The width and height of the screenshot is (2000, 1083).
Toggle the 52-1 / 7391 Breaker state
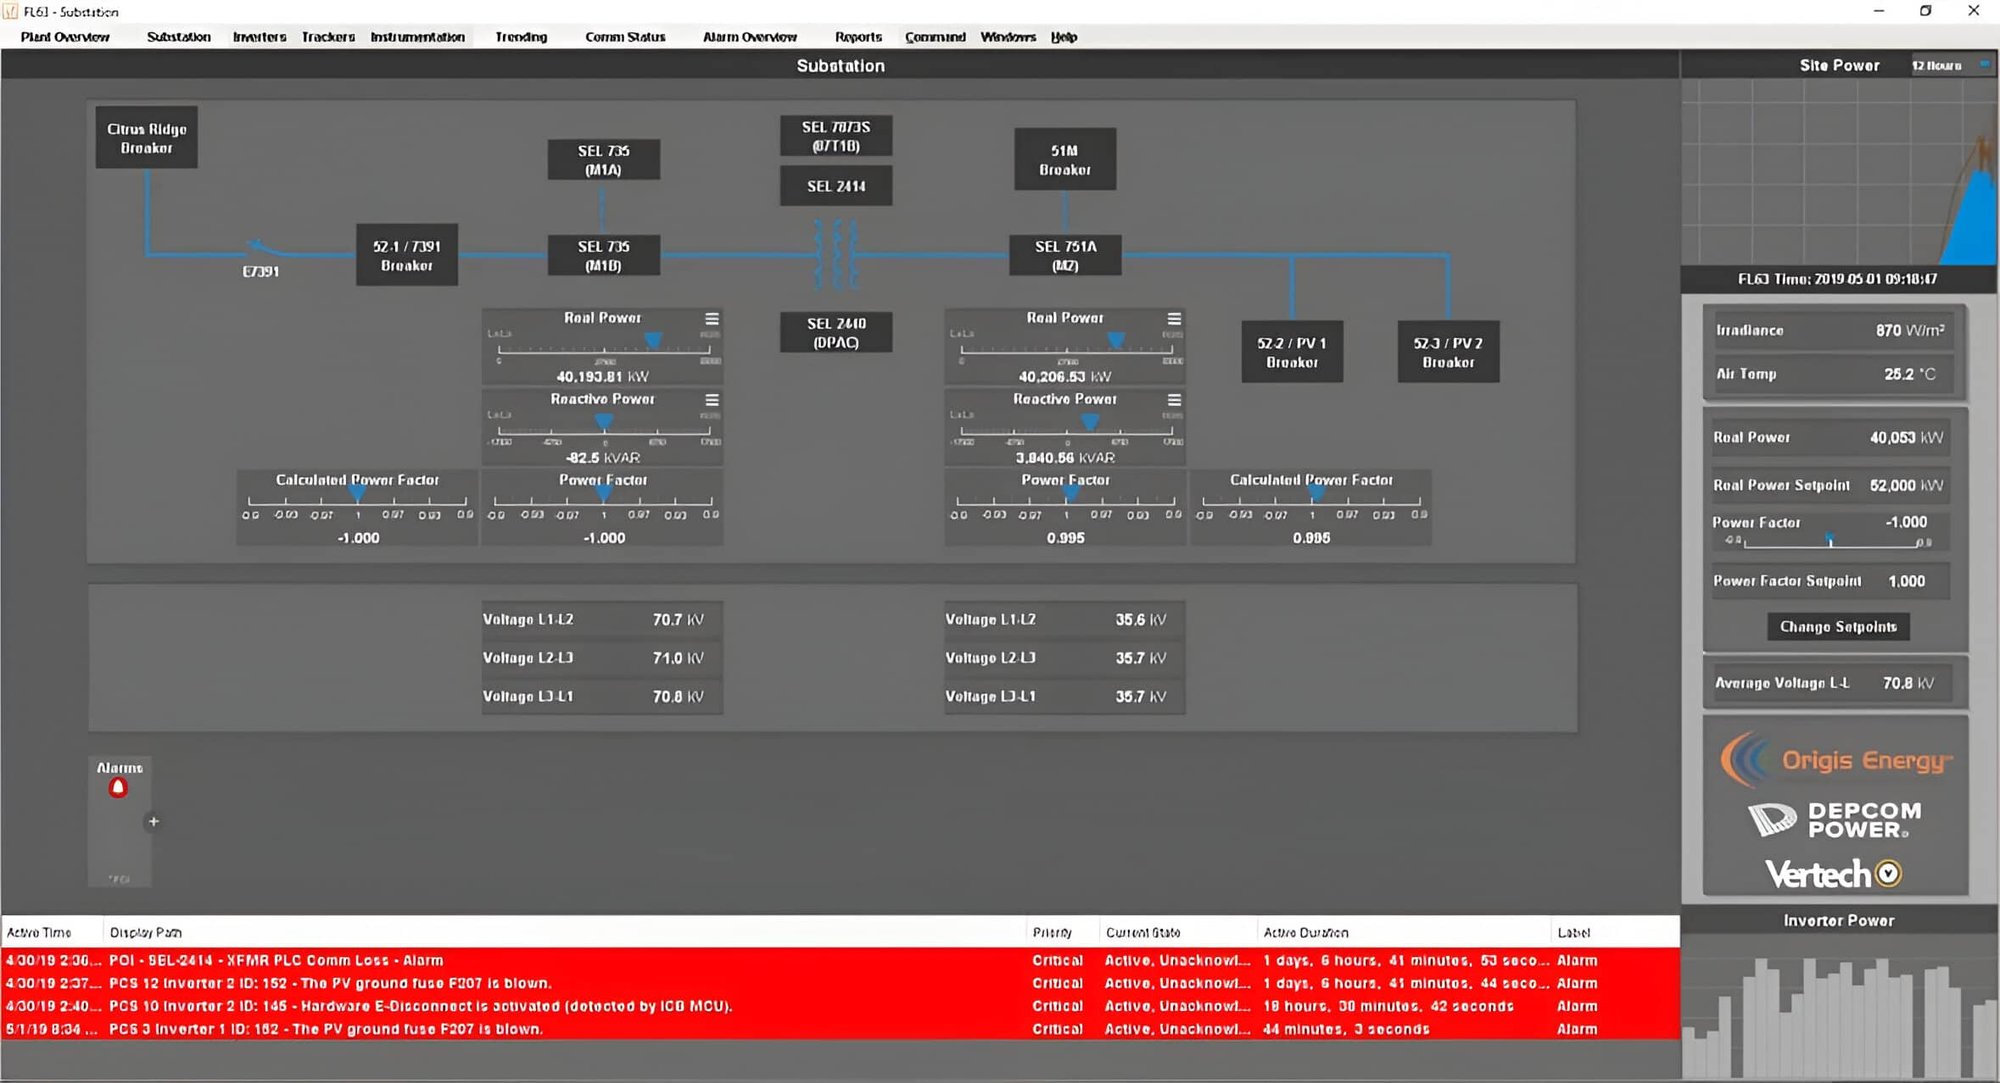coord(406,254)
